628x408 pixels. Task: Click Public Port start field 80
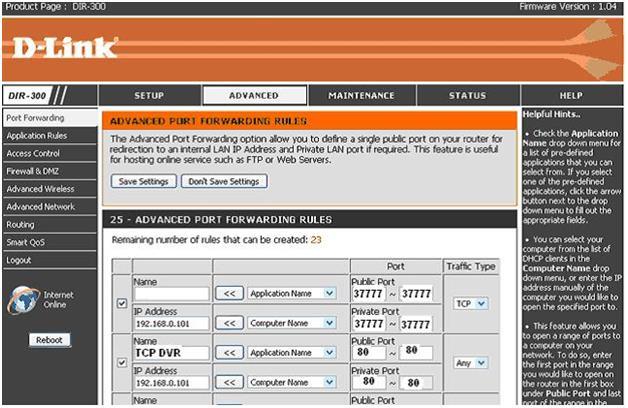(x=368, y=352)
